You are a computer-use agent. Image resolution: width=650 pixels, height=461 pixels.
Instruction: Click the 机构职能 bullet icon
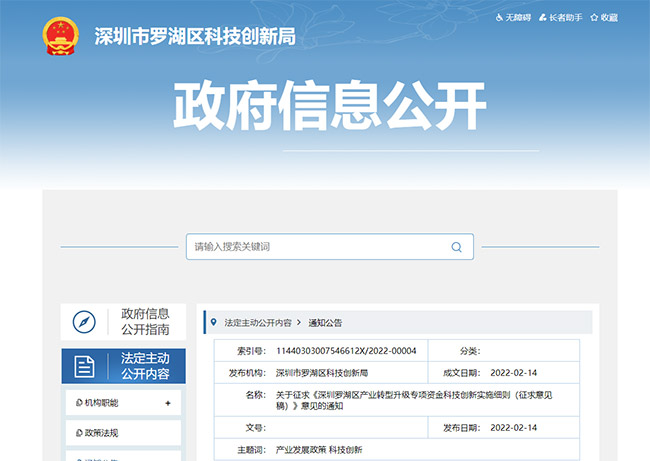[79, 403]
